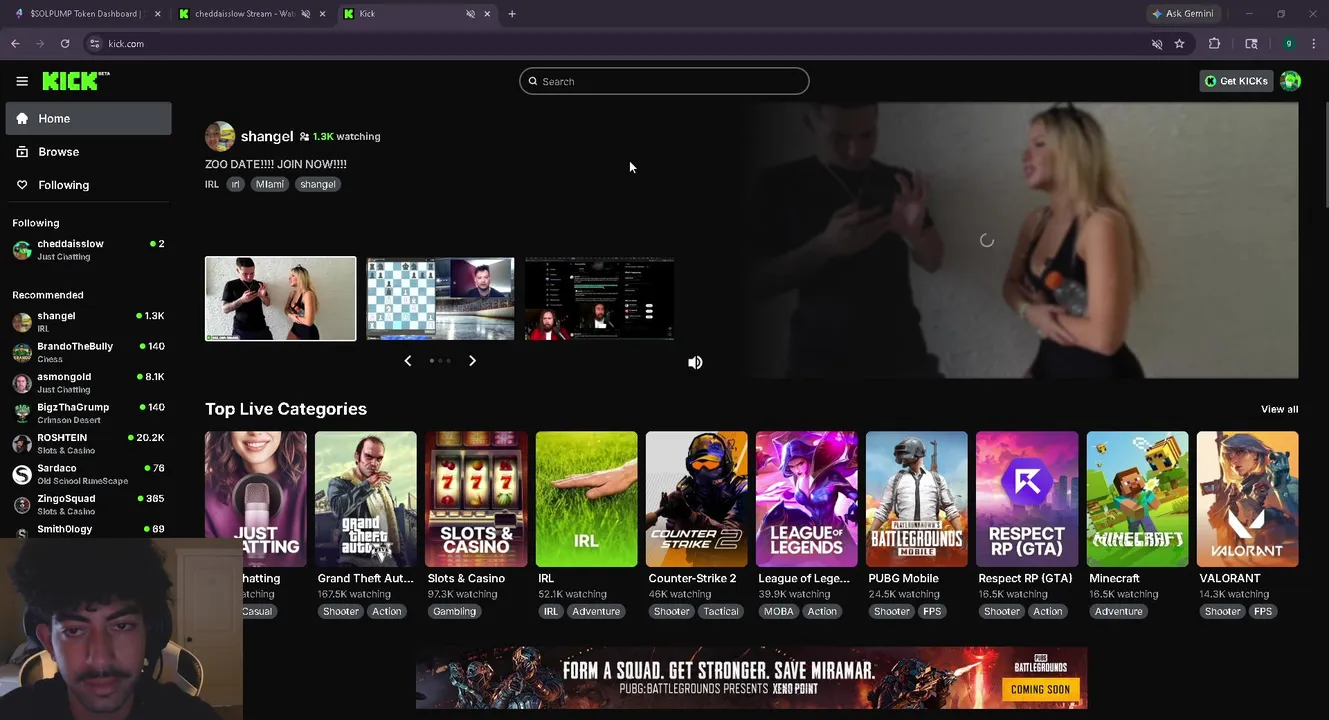Open the Minecraft category card
This screenshot has height=720, width=1329.
[x=1137, y=499]
